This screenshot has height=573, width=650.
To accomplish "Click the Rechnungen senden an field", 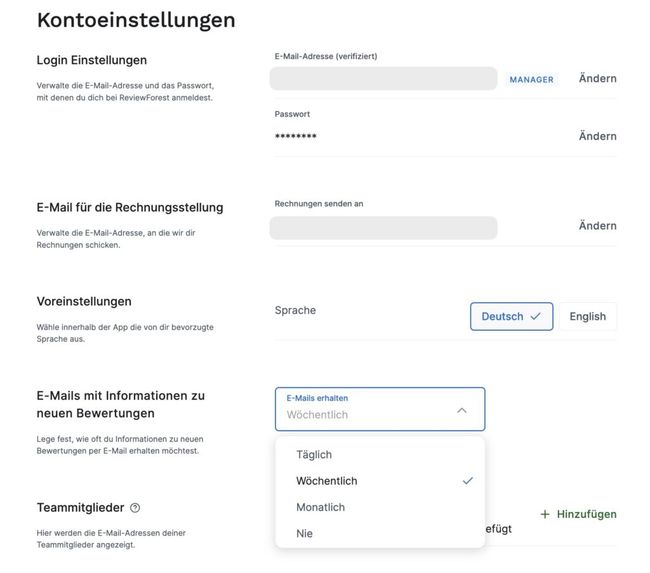I will [384, 228].
